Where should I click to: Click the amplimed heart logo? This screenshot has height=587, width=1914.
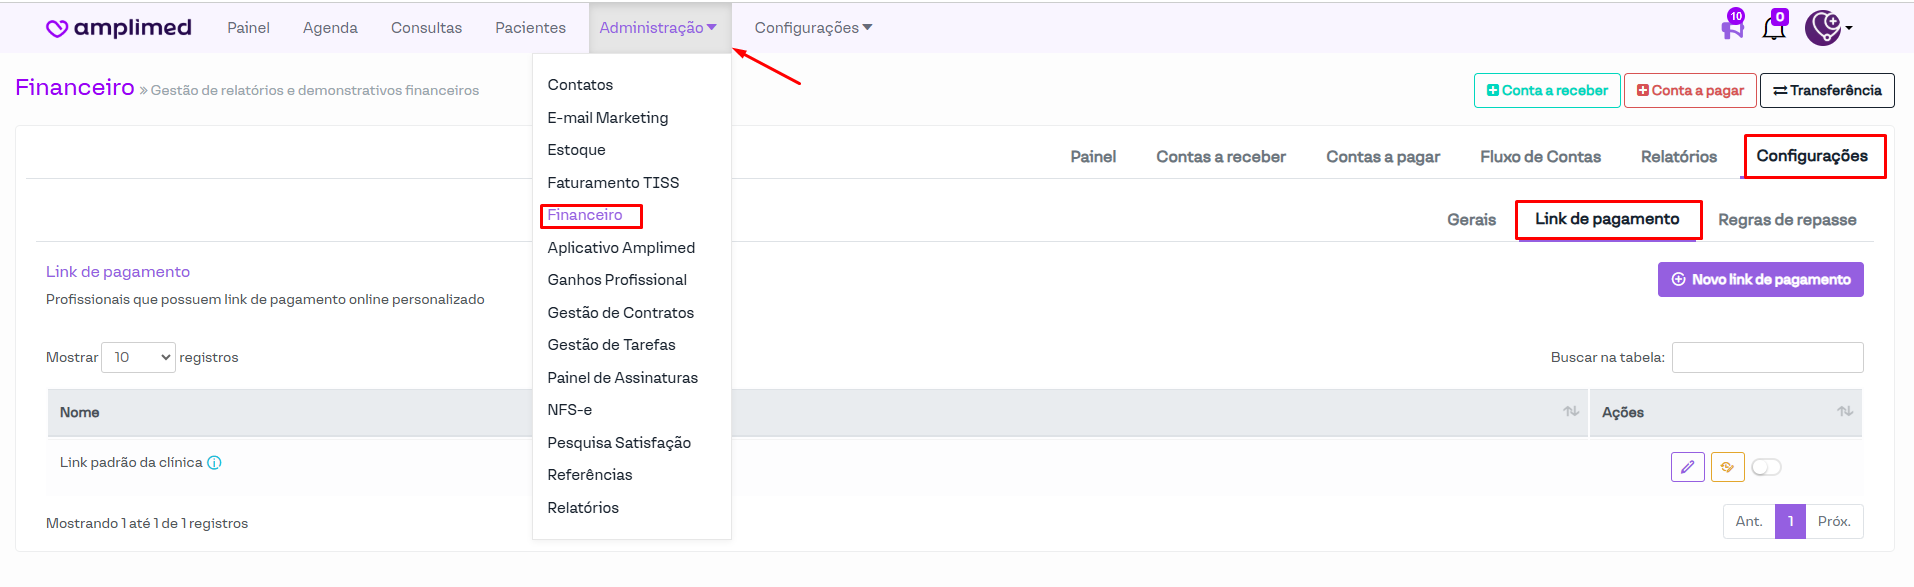(57, 28)
